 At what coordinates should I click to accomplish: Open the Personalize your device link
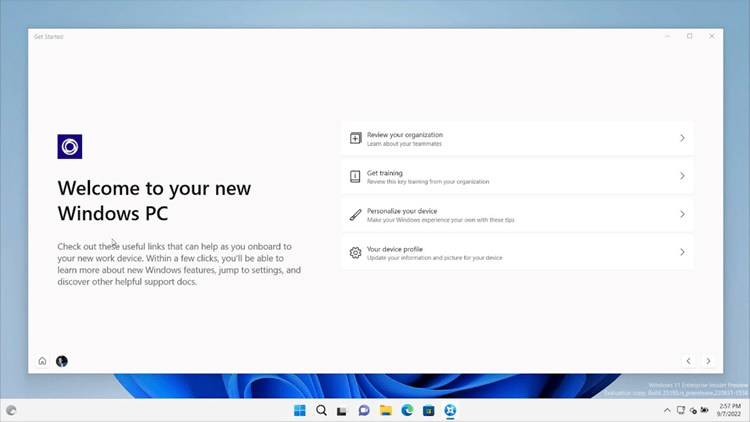[x=402, y=211]
